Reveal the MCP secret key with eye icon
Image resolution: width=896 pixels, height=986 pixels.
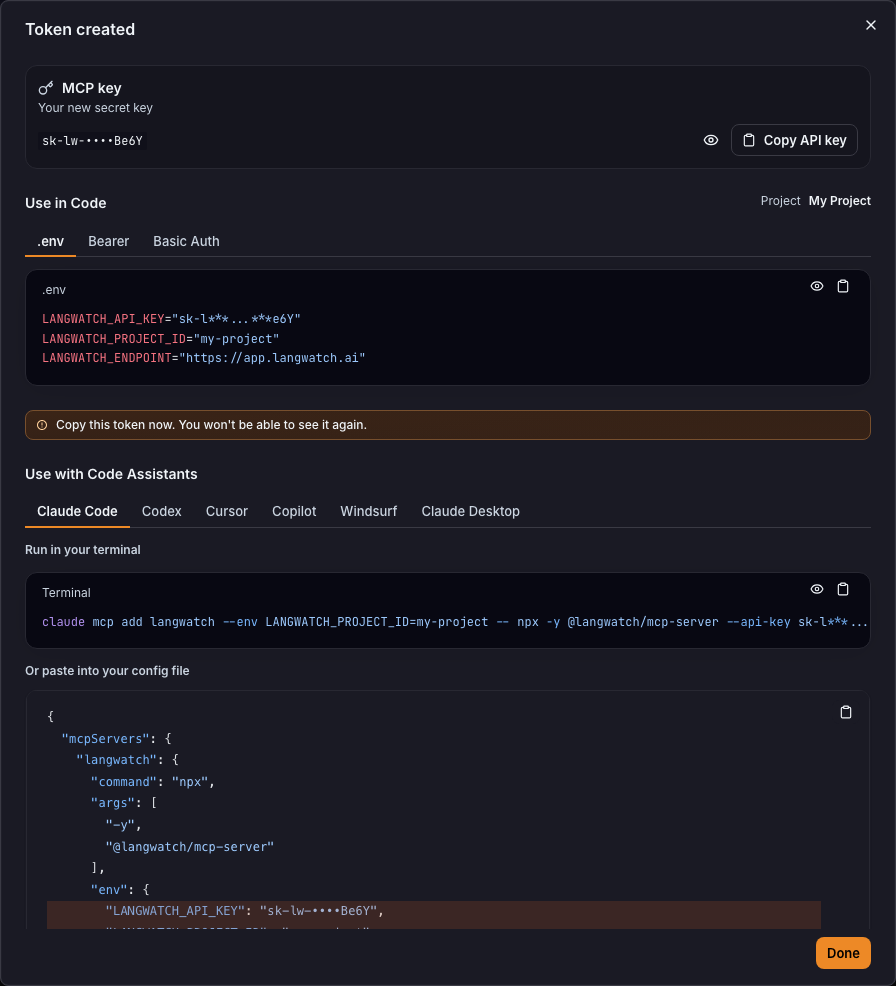pos(711,140)
